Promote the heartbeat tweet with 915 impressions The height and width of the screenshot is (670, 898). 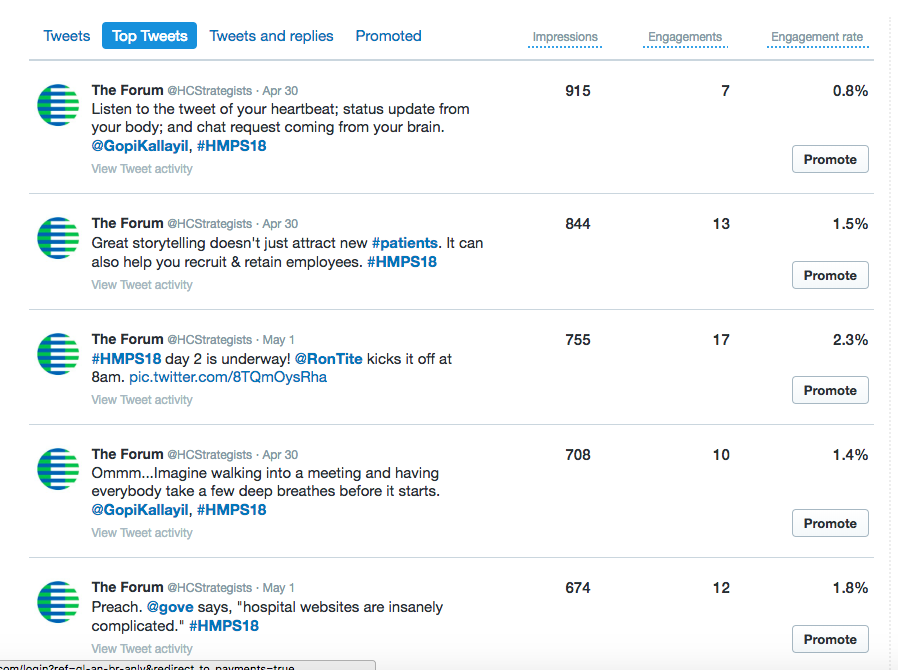pos(830,159)
